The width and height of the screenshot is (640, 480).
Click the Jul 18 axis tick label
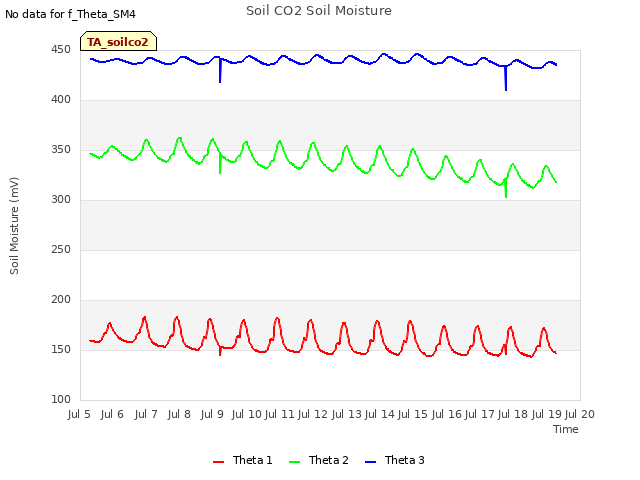[x=513, y=414]
